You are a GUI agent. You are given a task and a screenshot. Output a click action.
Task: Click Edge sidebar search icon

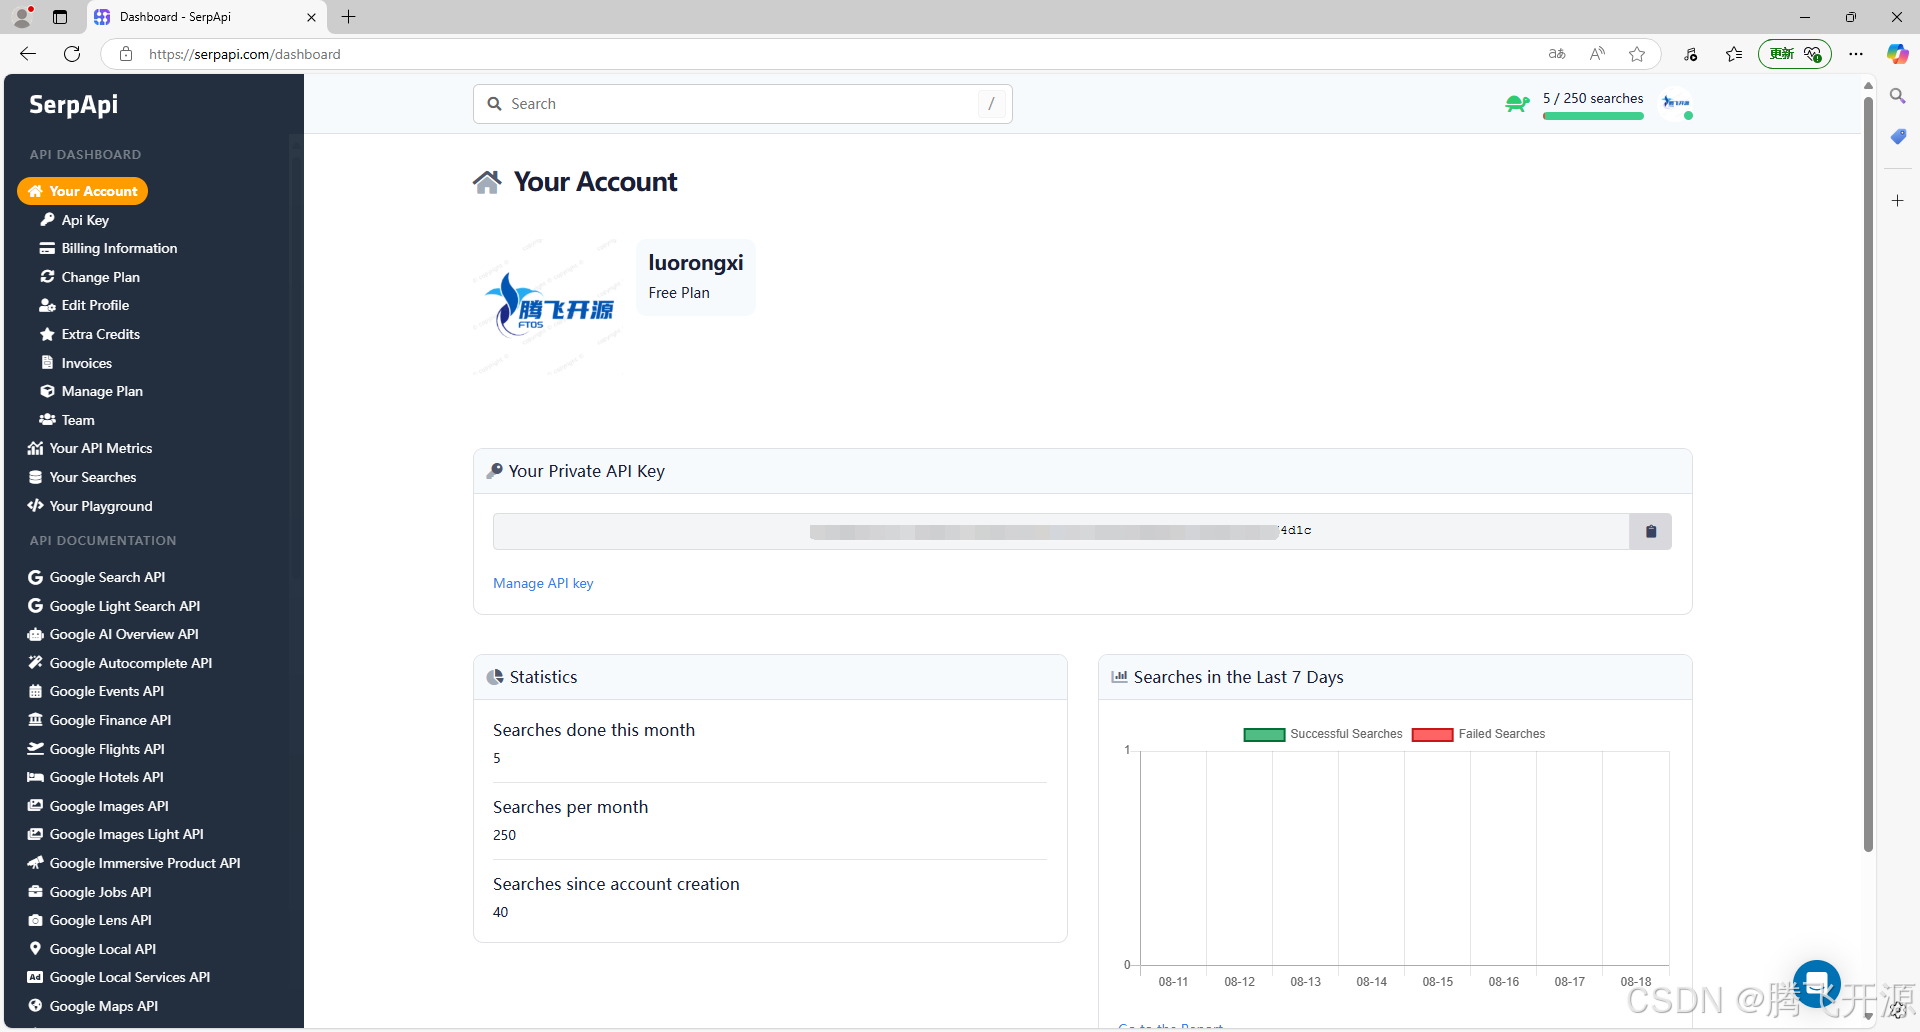(x=1897, y=96)
